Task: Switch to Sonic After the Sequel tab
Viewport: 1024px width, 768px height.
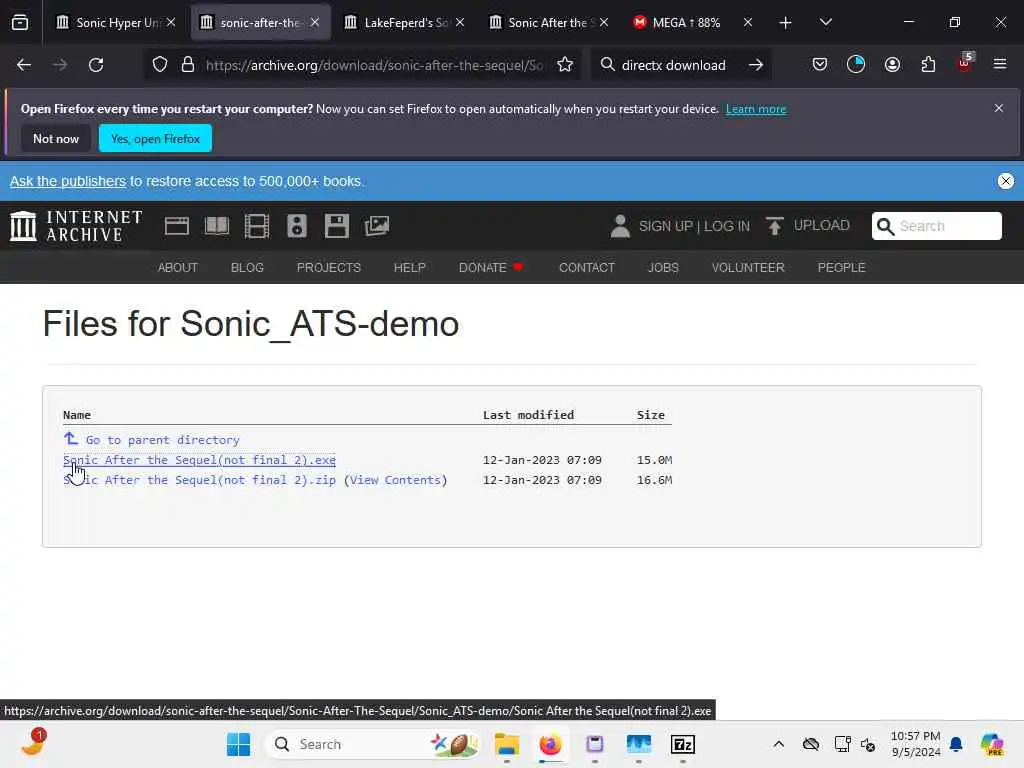Action: [x=549, y=23]
